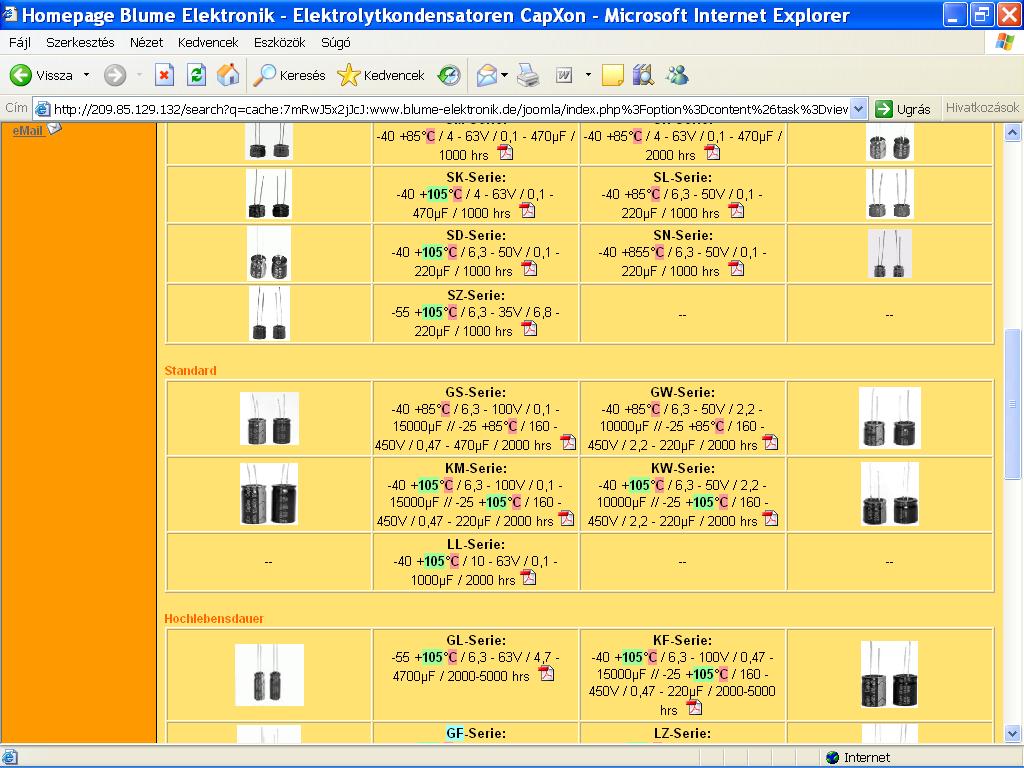Click the SZ-Serie capacitor thumbnail

pos(269,313)
